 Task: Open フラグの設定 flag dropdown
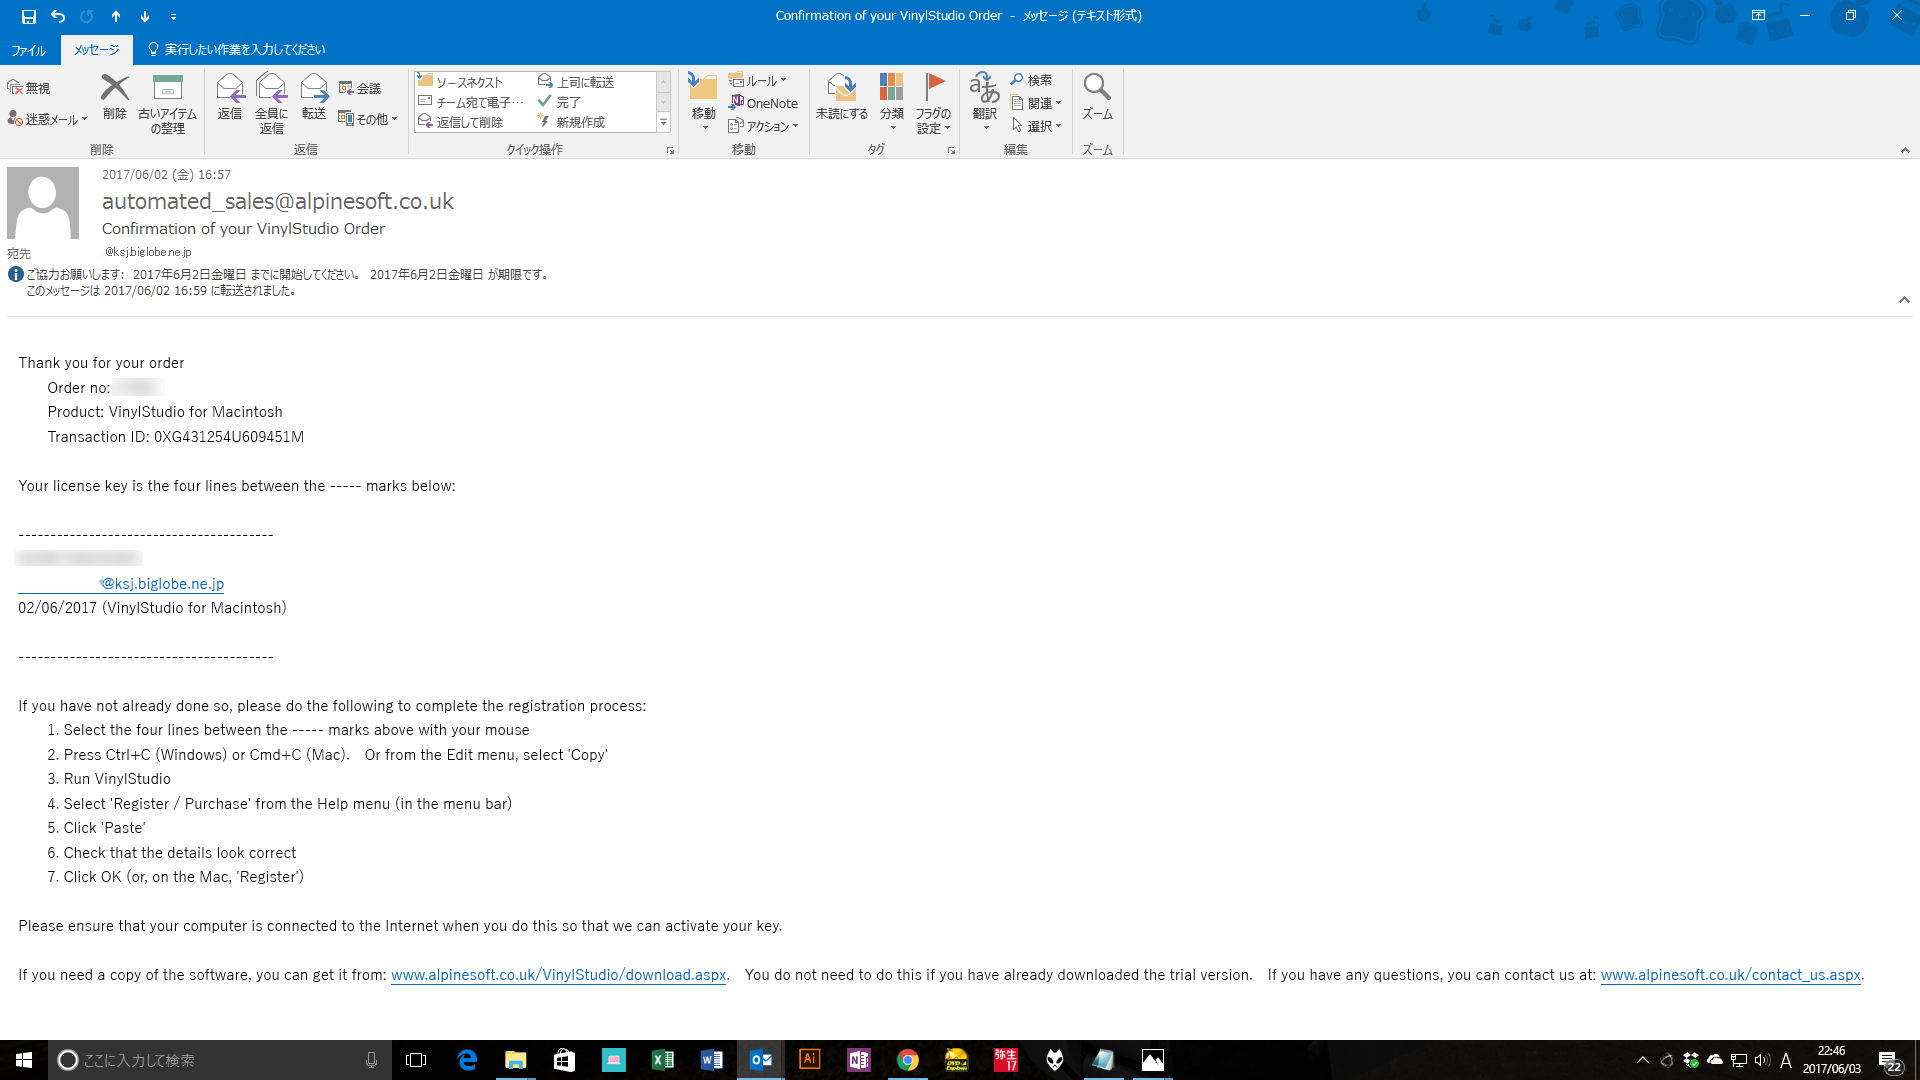(933, 102)
